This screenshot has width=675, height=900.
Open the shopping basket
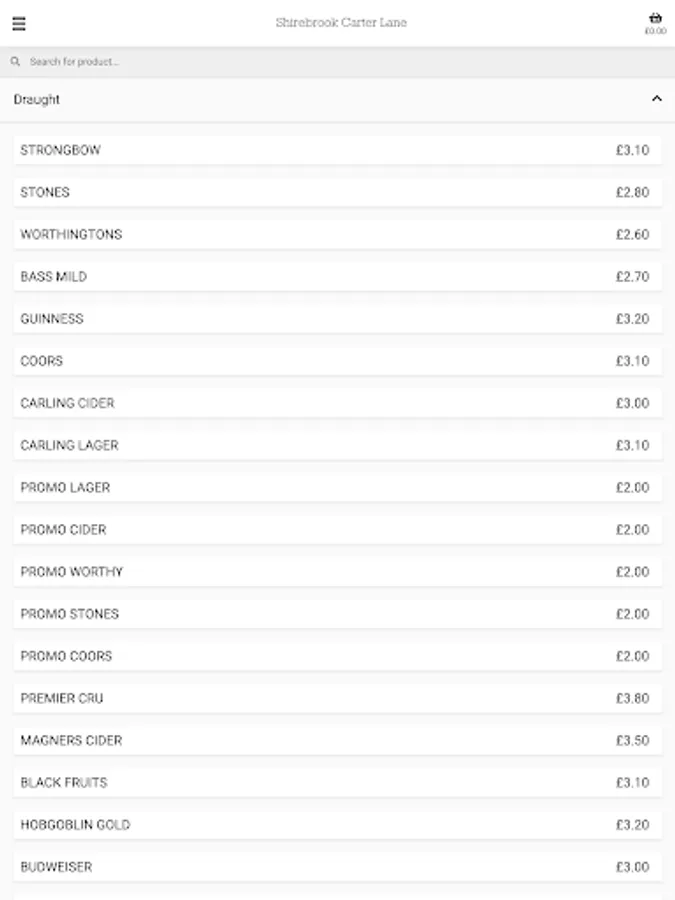[655, 19]
